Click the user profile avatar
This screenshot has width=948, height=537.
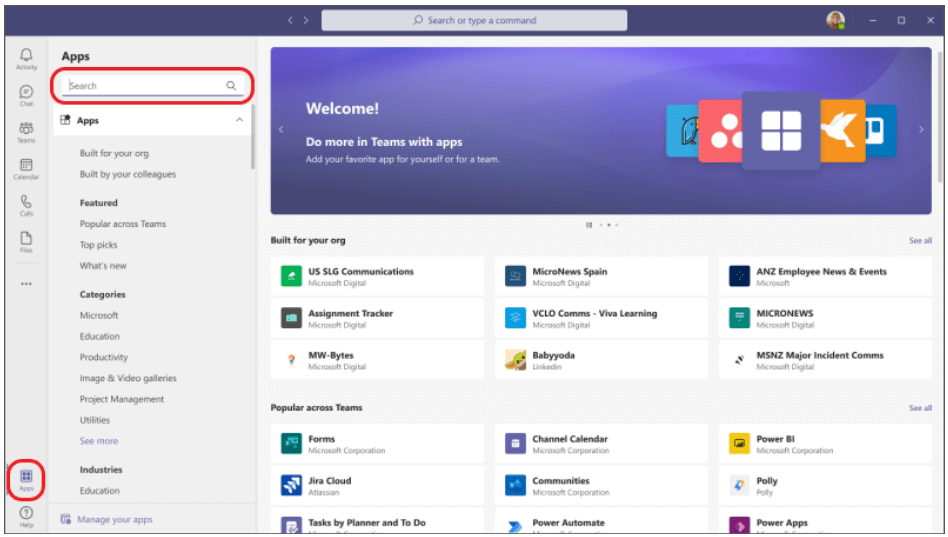click(835, 20)
